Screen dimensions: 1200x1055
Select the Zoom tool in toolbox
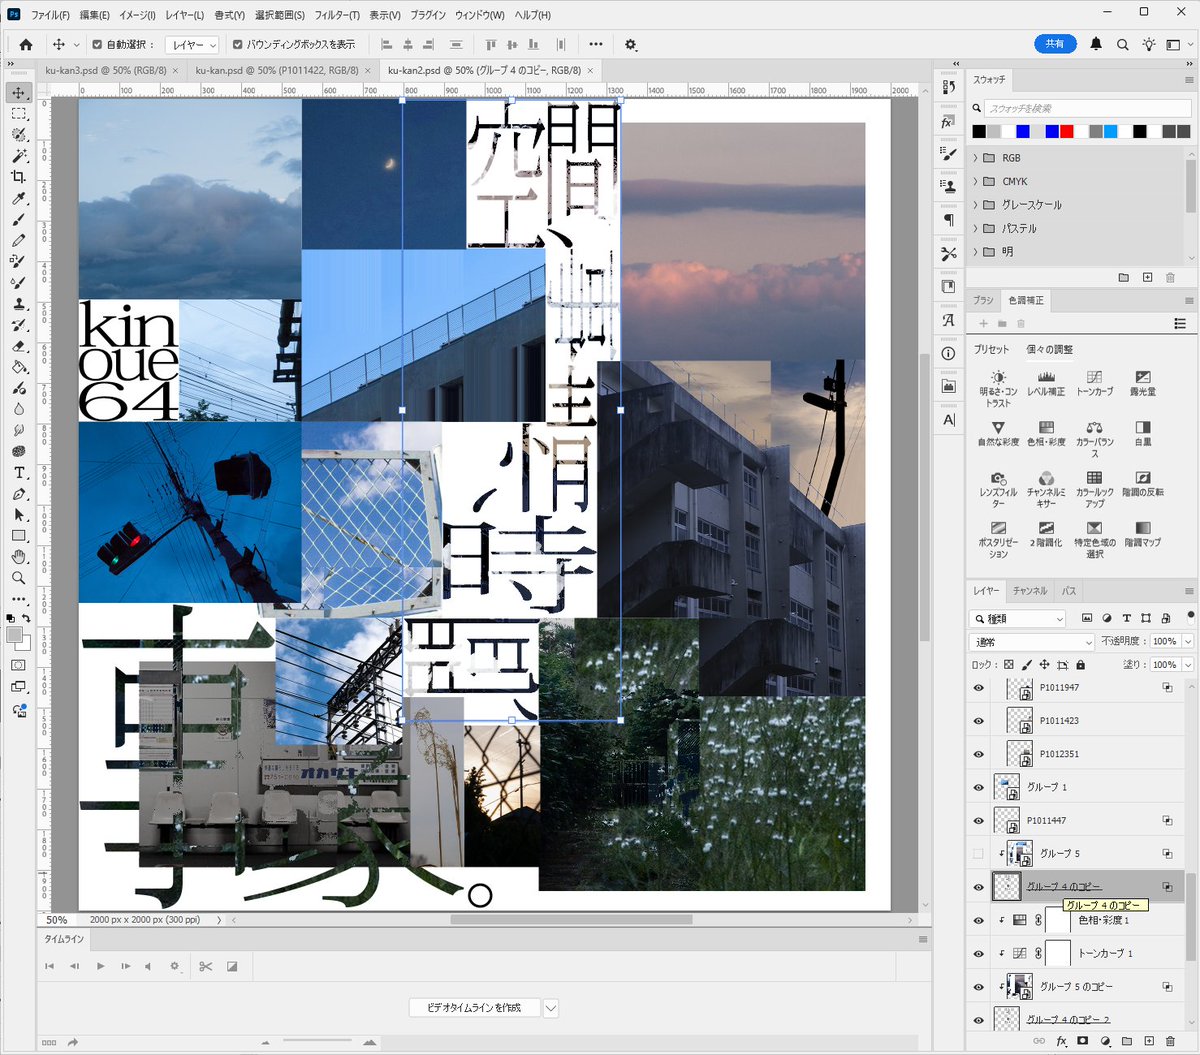tap(18, 578)
